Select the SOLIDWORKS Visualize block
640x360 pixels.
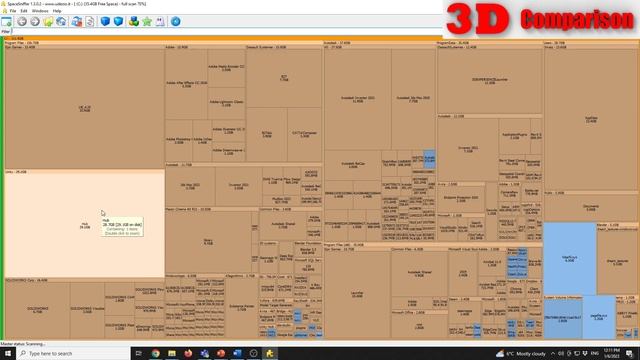point(87,310)
